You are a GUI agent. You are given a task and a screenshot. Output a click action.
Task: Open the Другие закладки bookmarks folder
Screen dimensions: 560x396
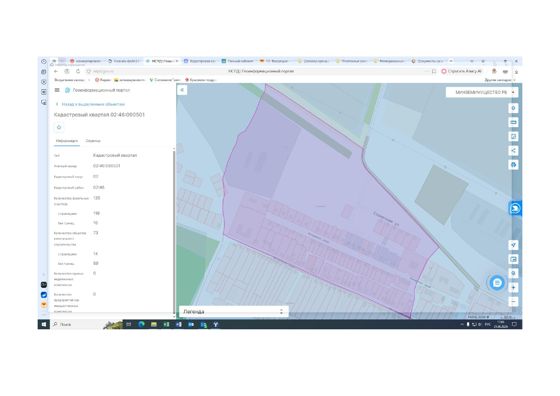499,80
